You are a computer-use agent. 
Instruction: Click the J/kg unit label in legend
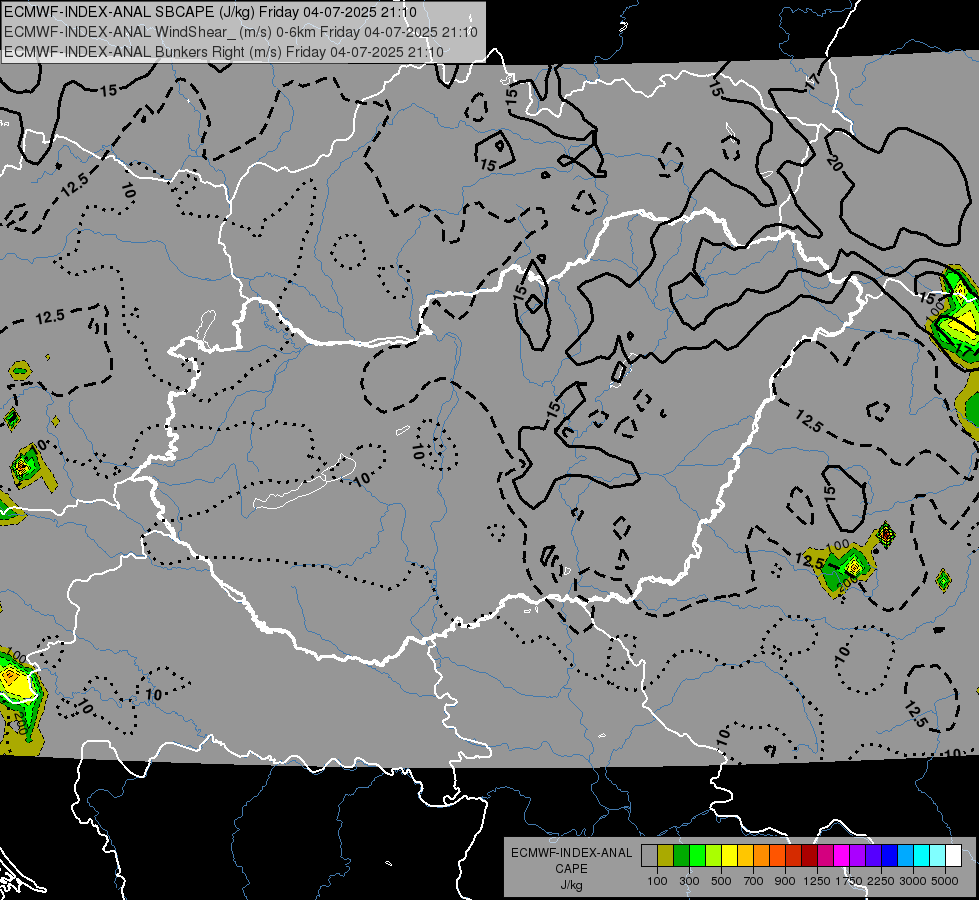point(571,885)
